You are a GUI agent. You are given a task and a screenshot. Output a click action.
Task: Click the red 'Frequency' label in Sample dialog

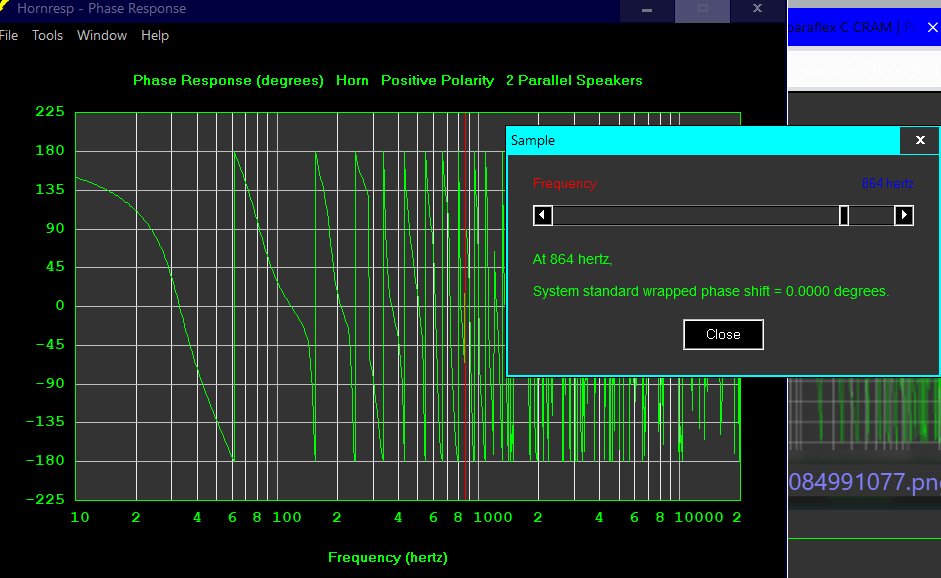pos(565,184)
